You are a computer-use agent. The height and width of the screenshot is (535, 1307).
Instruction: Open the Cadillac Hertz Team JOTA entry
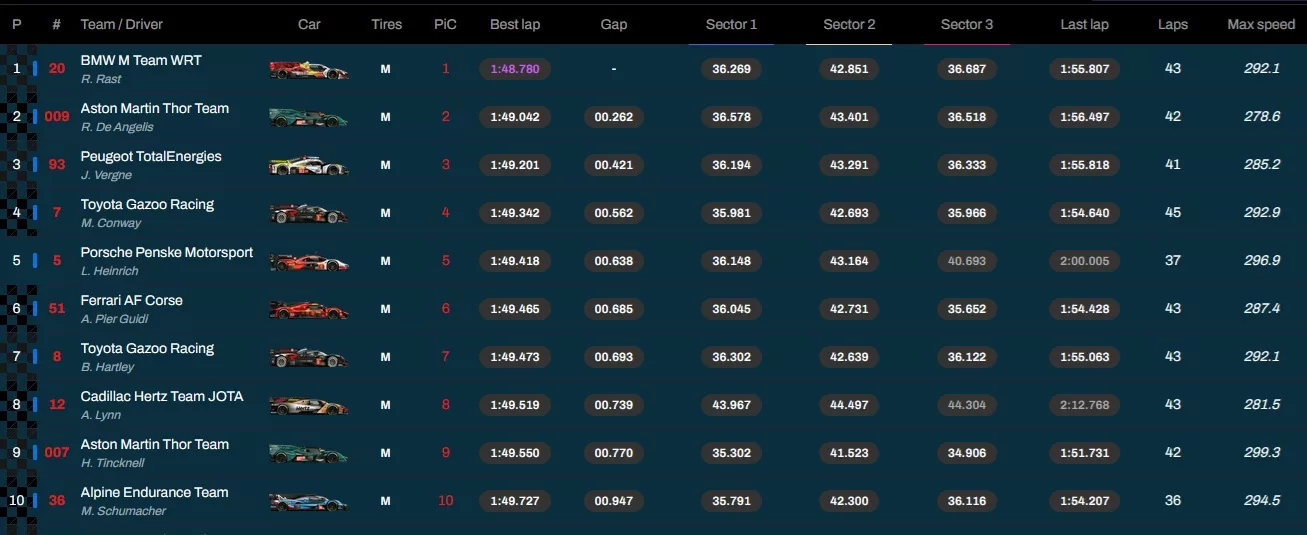click(162, 396)
